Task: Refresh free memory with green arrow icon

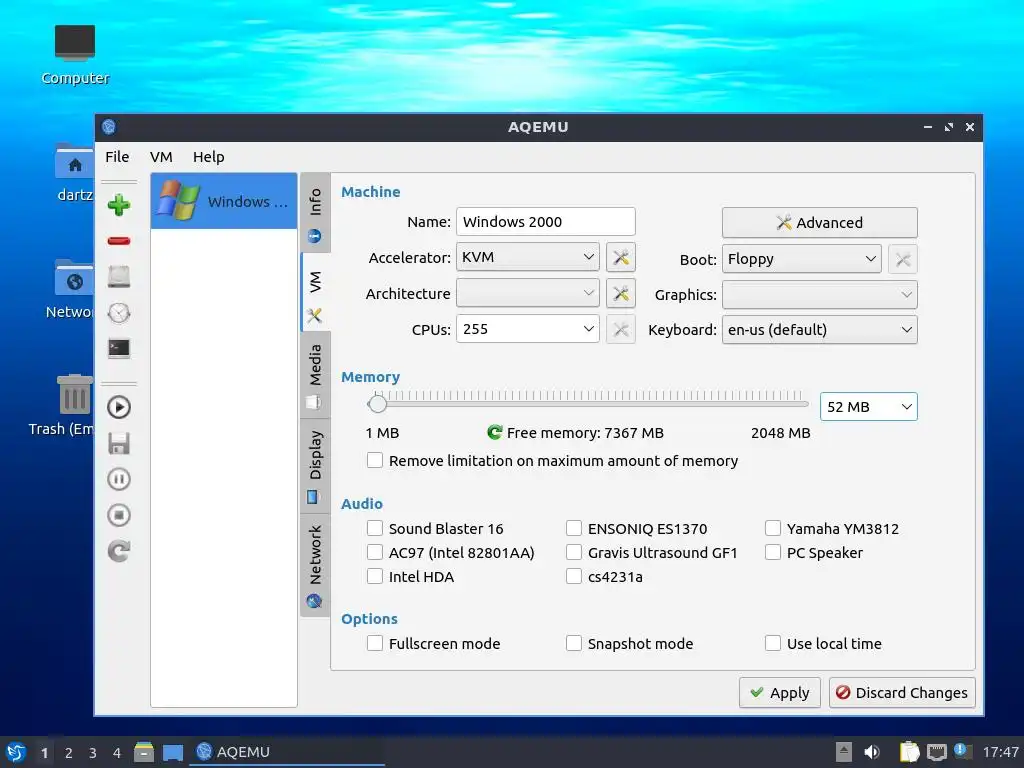Action: click(x=494, y=432)
